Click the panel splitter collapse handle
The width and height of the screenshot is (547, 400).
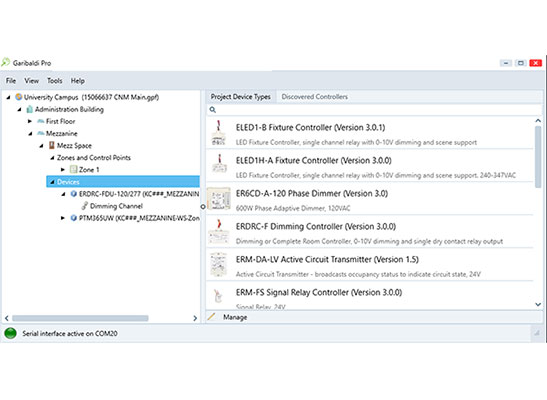point(203,206)
